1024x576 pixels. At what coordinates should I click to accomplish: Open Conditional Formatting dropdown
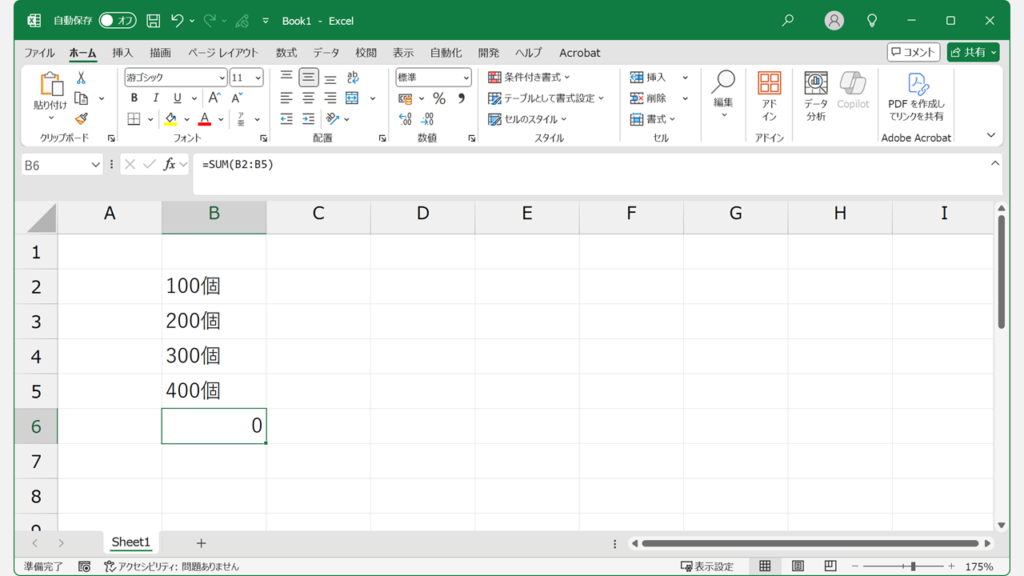point(529,77)
